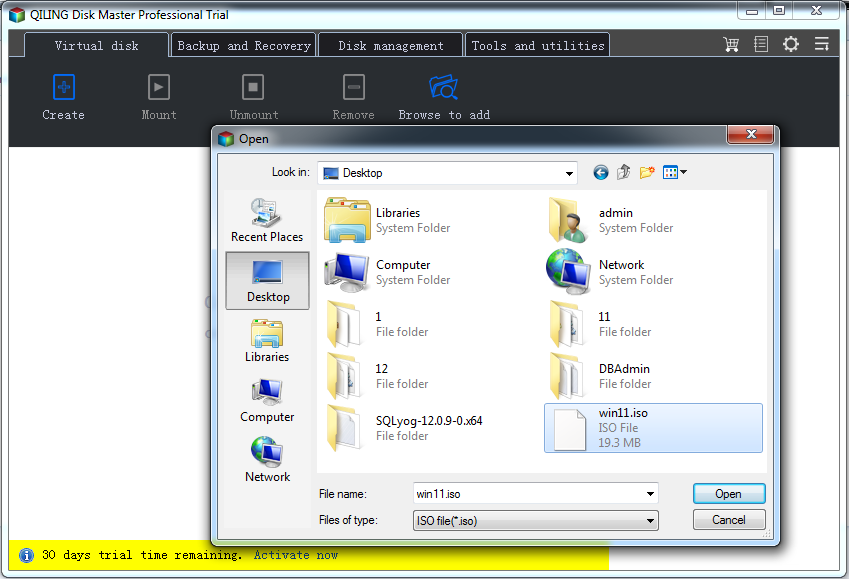Select Desktop in the places bar
Screen dimensions: 849x579
(267, 281)
